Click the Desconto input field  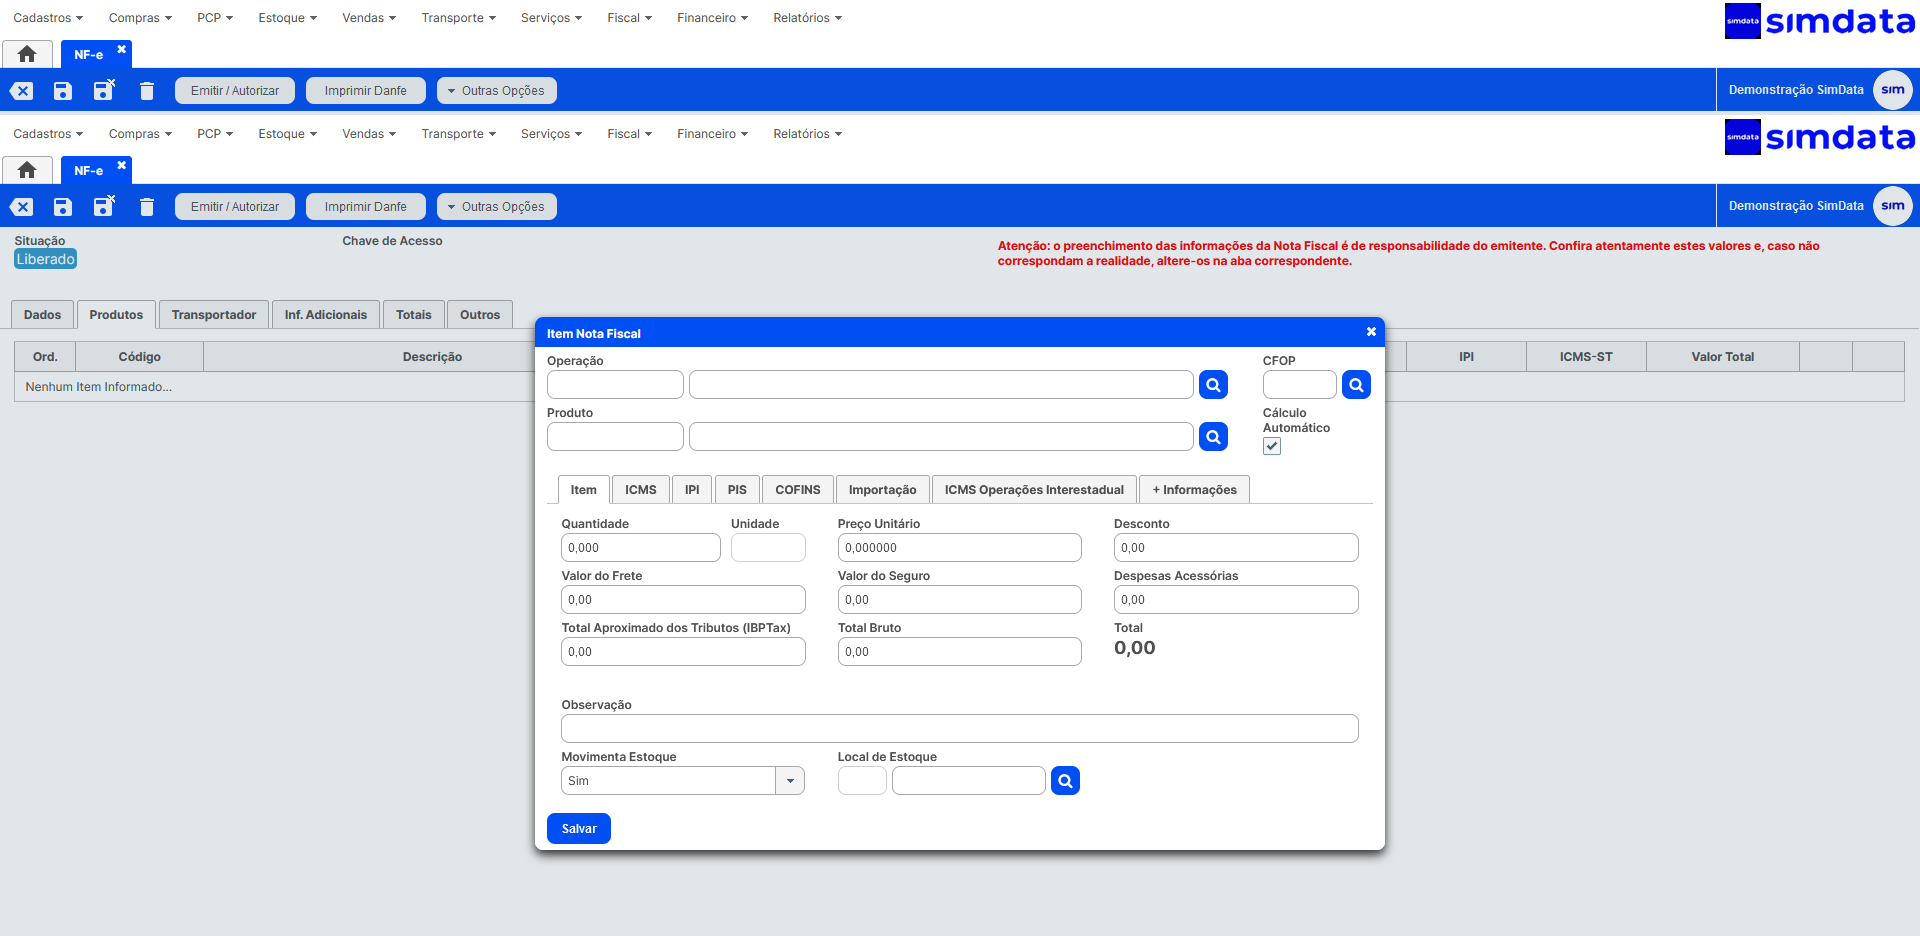(1236, 548)
